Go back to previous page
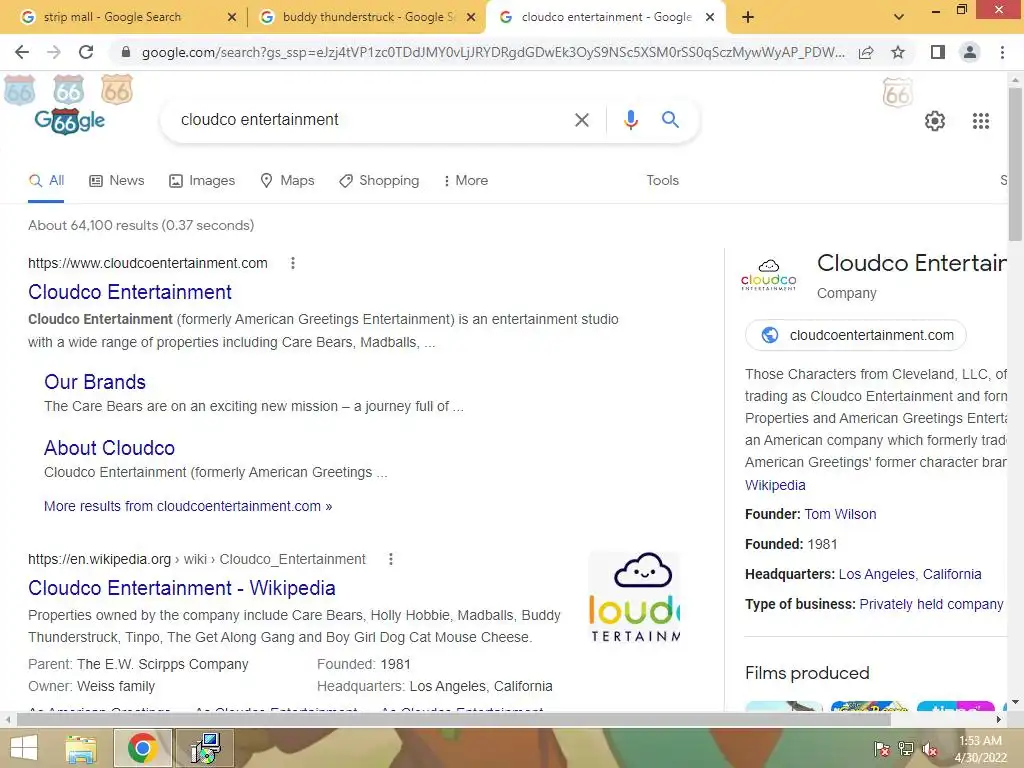Image resolution: width=1024 pixels, height=768 pixels. tap(22, 52)
